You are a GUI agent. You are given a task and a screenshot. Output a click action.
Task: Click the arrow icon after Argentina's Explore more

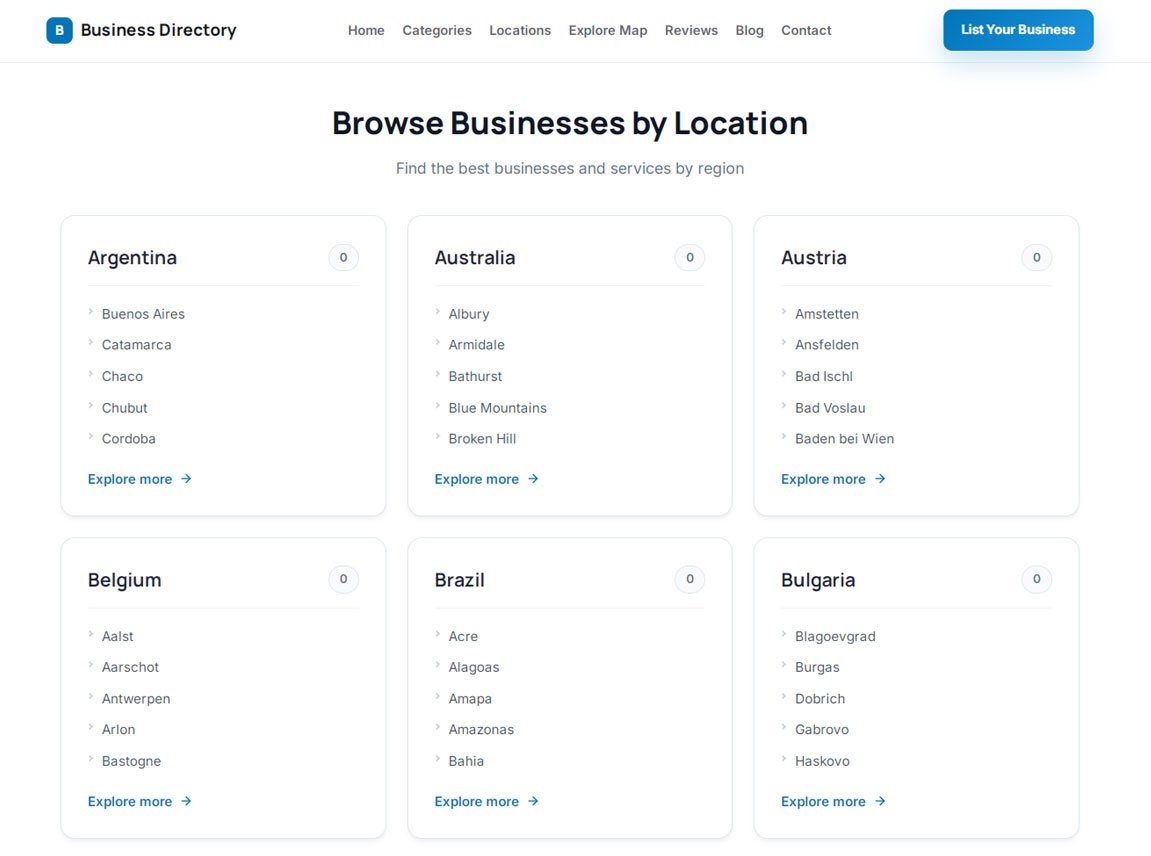[186, 479]
